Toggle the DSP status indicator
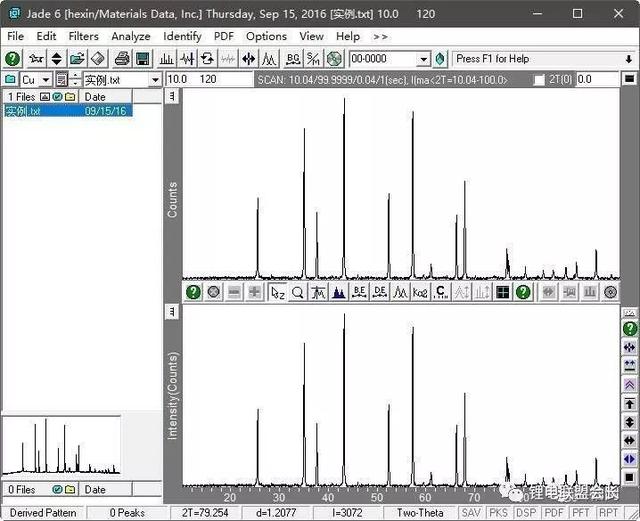640x521 pixels. click(x=526, y=513)
